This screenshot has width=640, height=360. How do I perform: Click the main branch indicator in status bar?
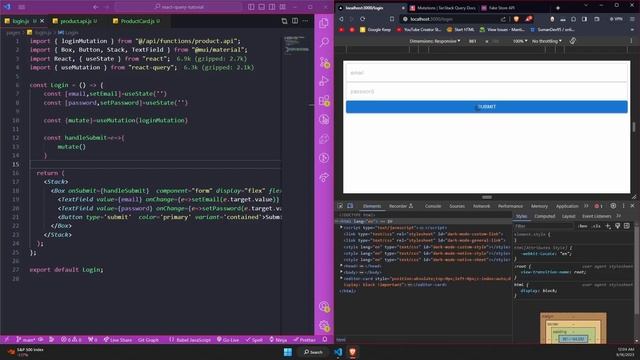(x=25, y=340)
